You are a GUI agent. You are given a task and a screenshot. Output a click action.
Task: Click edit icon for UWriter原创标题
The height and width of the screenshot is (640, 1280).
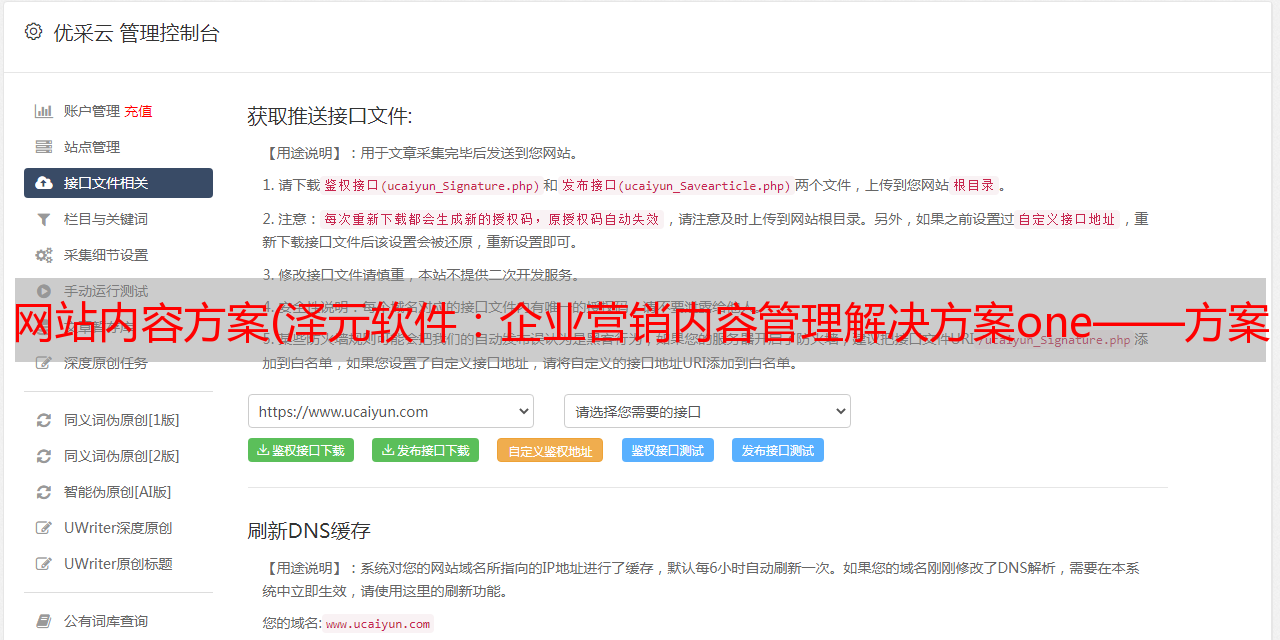coord(44,564)
